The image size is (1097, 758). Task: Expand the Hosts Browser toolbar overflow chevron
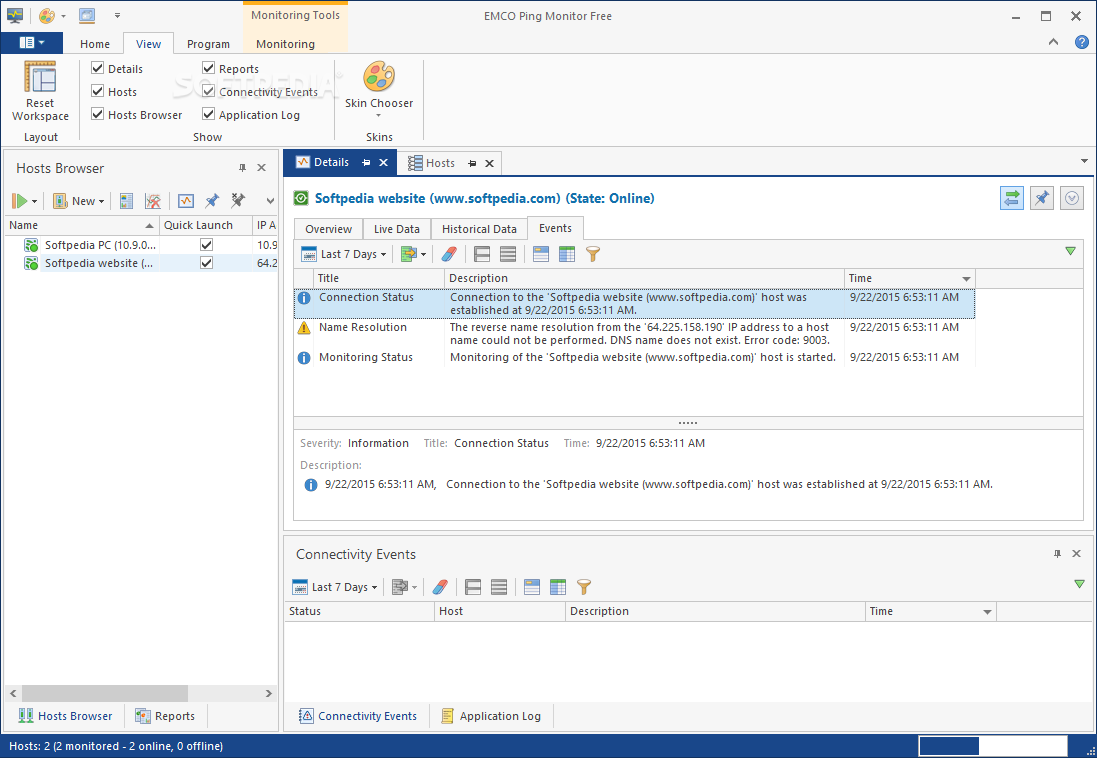coord(270,202)
